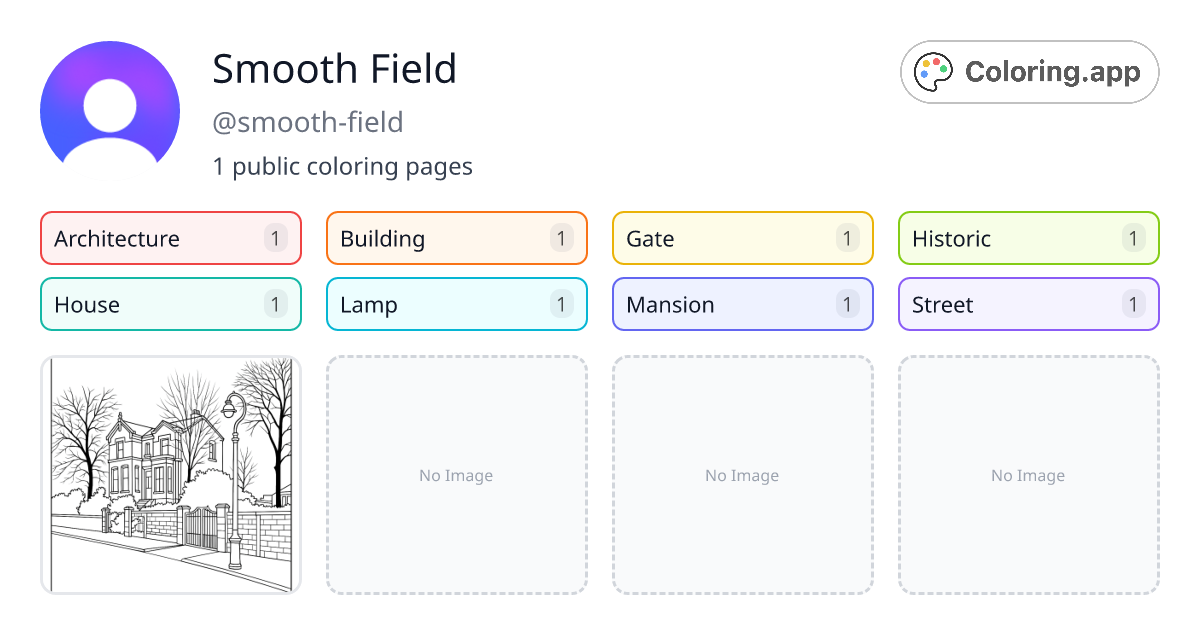Image resolution: width=1200 pixels, height=630 pixels.
Task: Click the Coloring.app button
Action: point(1029,71)
